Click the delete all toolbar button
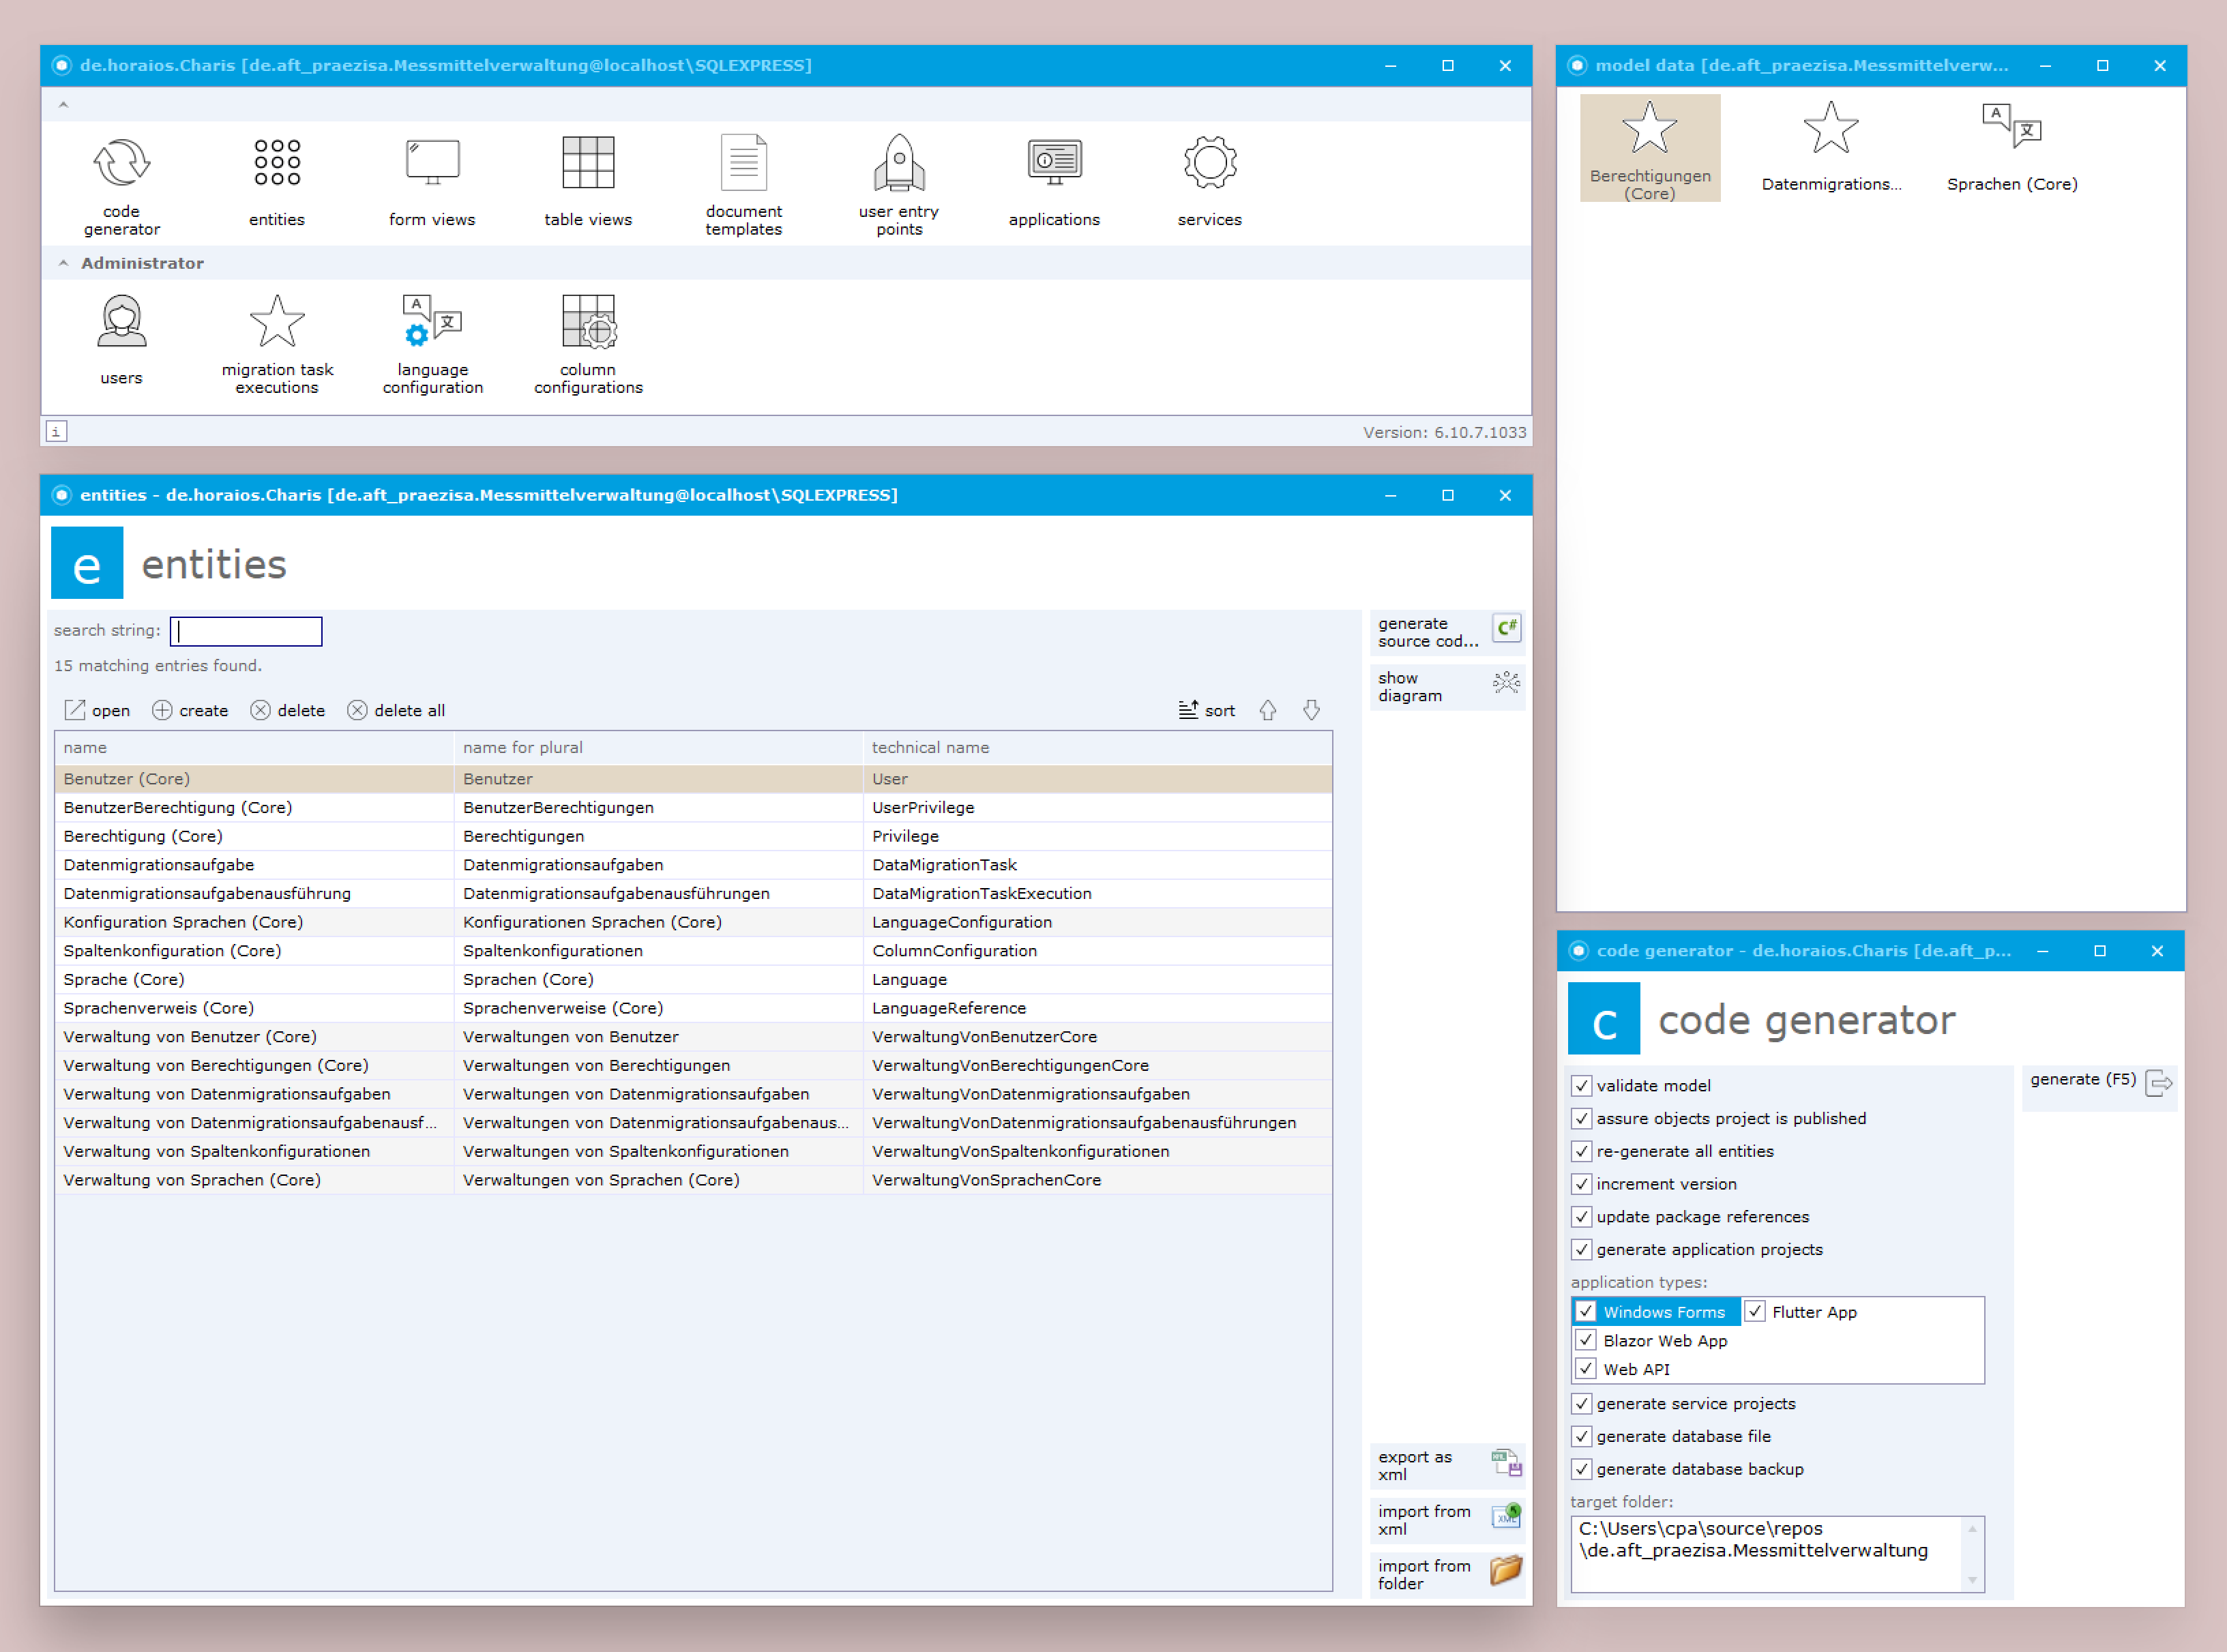The height and width of the screenshot is (1652, 2227). pyautogui.click(x=396, y=710)
